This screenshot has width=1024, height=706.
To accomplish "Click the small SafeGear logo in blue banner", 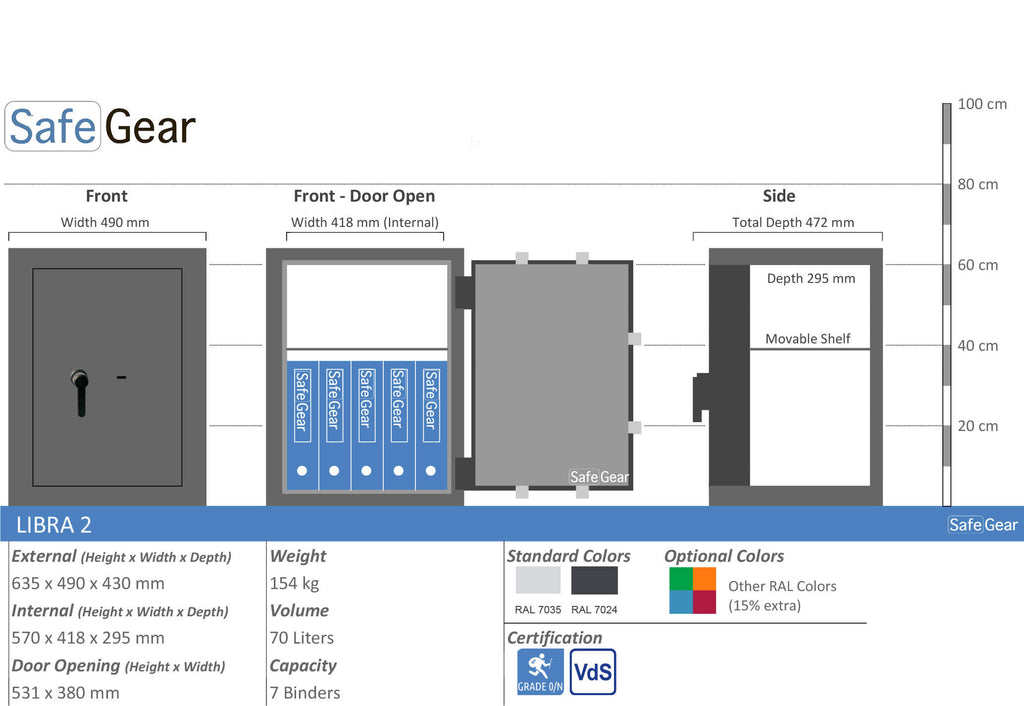I will click(x=982, y=524).
